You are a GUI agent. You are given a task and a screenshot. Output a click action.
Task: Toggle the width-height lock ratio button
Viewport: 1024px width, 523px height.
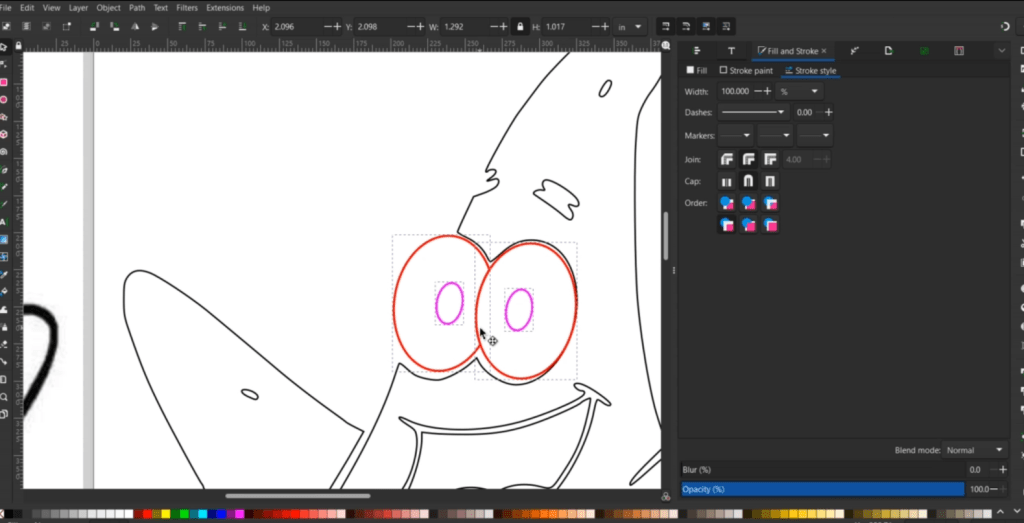[519, 26]
